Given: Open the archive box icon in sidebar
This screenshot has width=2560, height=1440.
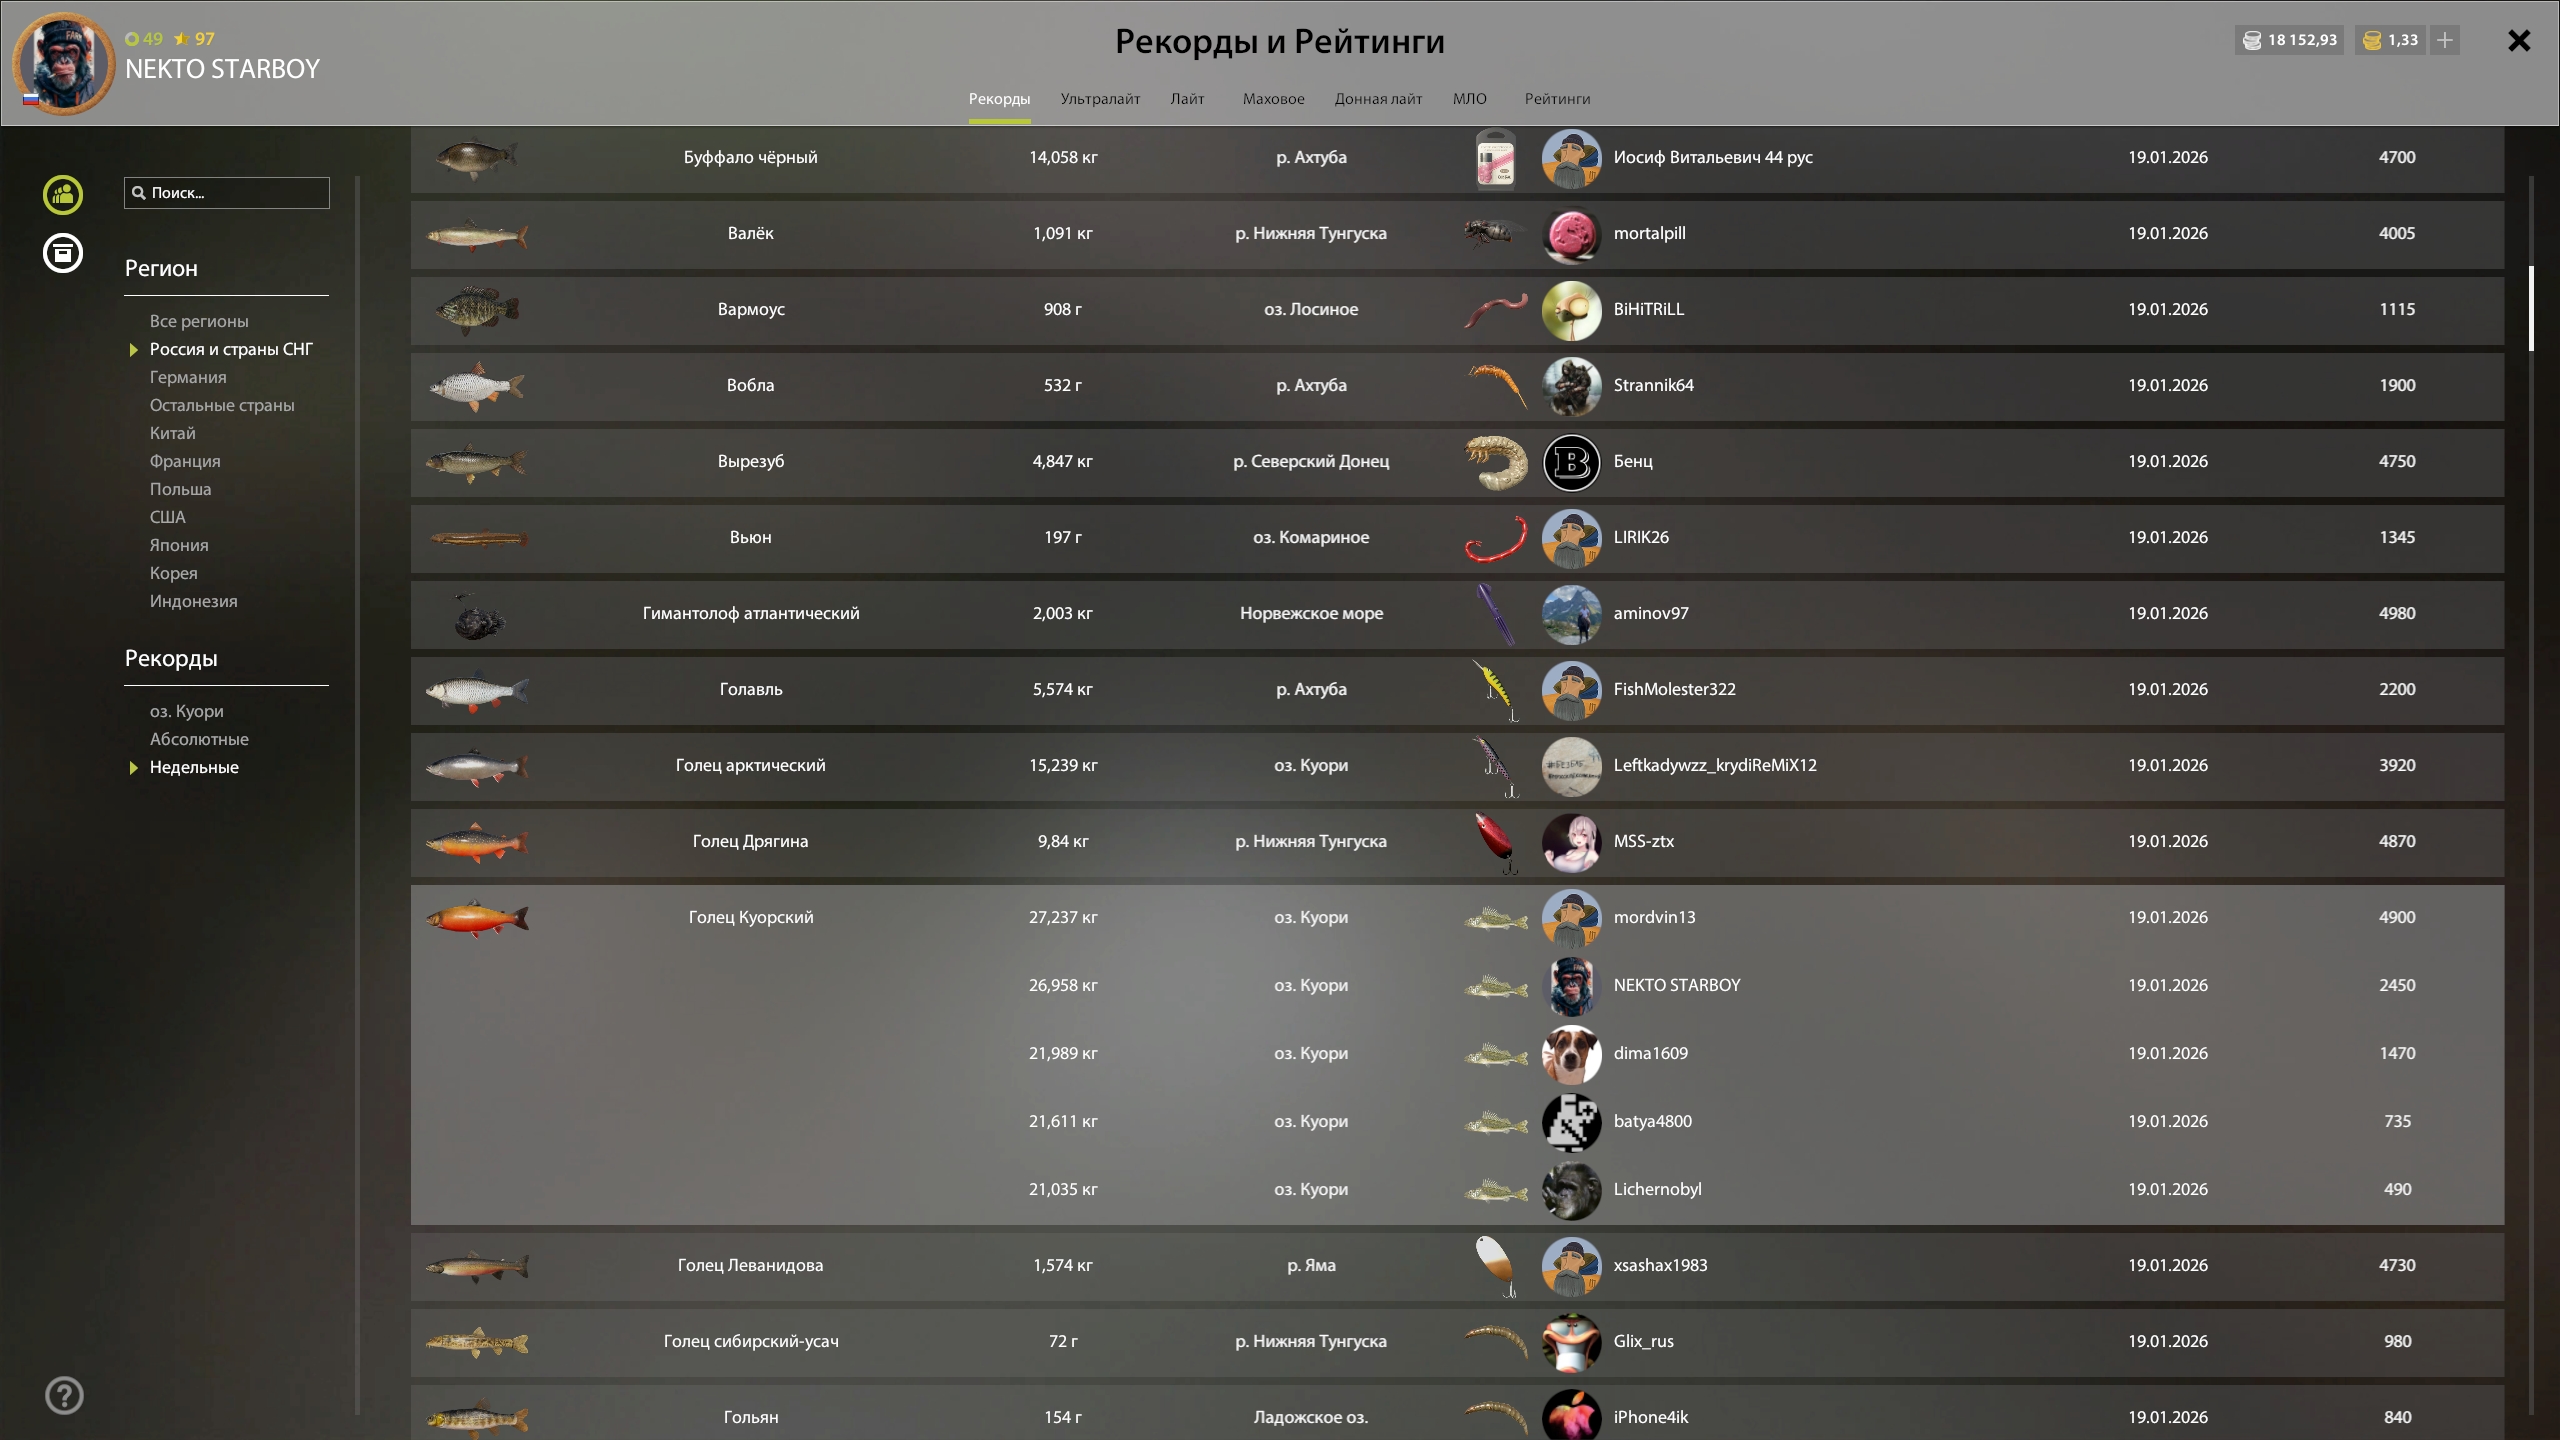Looking at the screenshot, I should 63,253.
